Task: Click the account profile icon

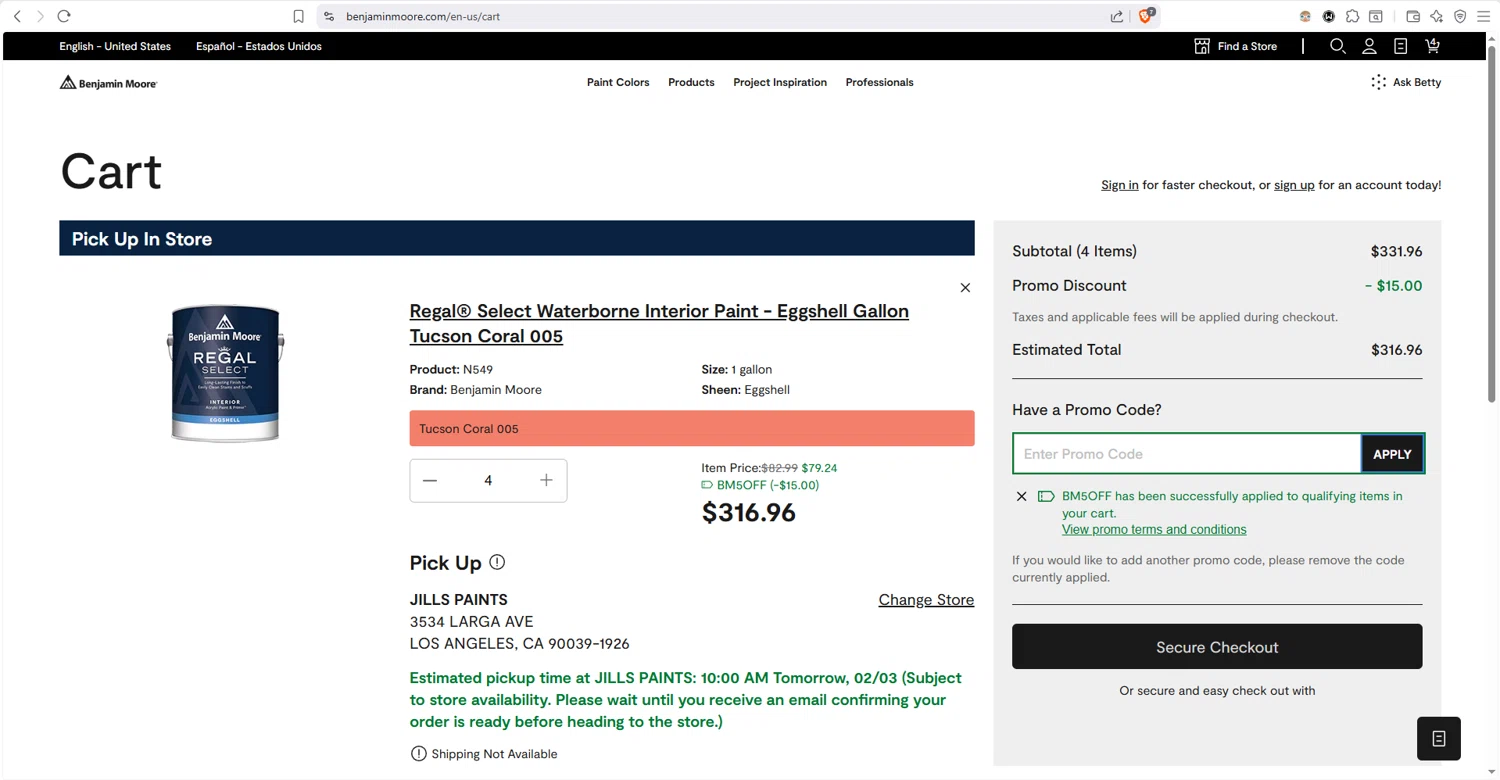Action: [x=1369, y=46]
